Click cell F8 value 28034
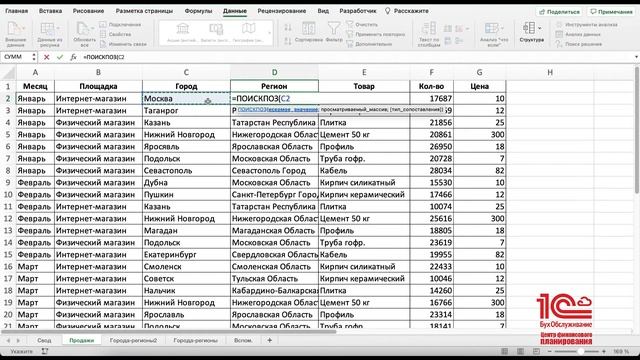This screenshot has width=640, height=360. [431, 171]
